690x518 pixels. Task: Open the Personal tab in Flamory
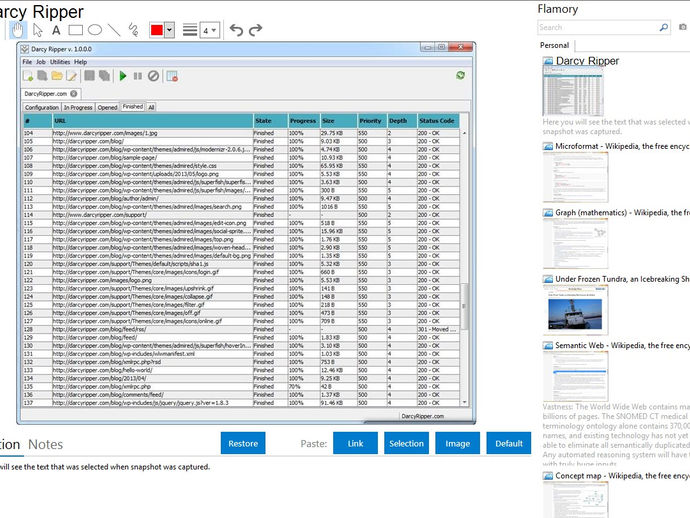tap(554, 45)
